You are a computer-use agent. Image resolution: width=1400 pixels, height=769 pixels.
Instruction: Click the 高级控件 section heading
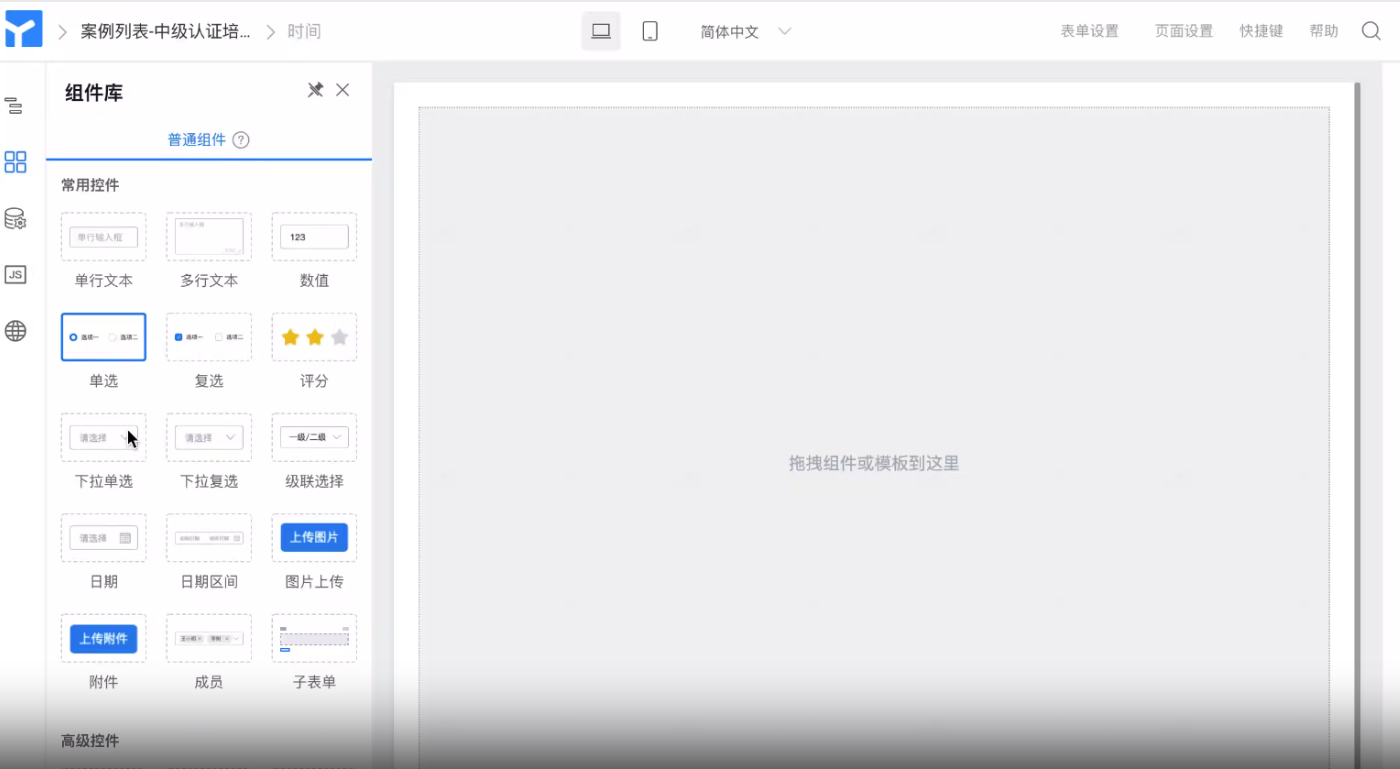pos(90,741)
